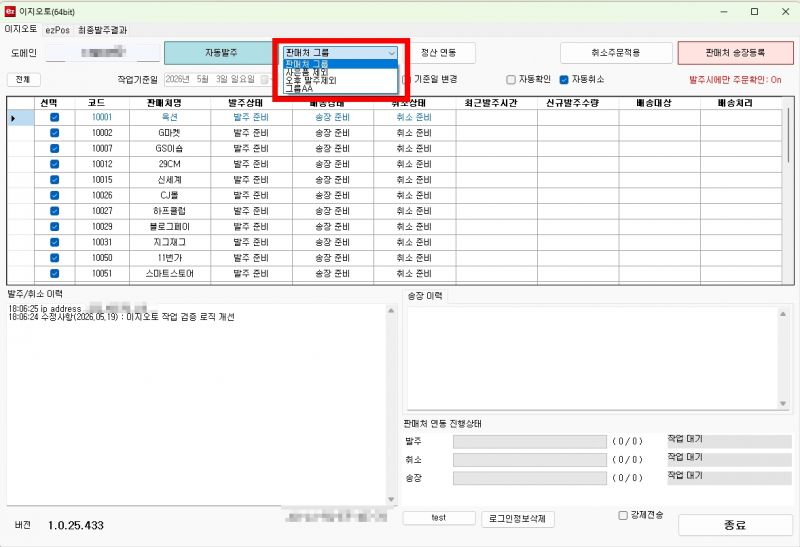Click the 정산 연동 button
This screenshot has height=547, width=800.
click(x=438, y=53)
